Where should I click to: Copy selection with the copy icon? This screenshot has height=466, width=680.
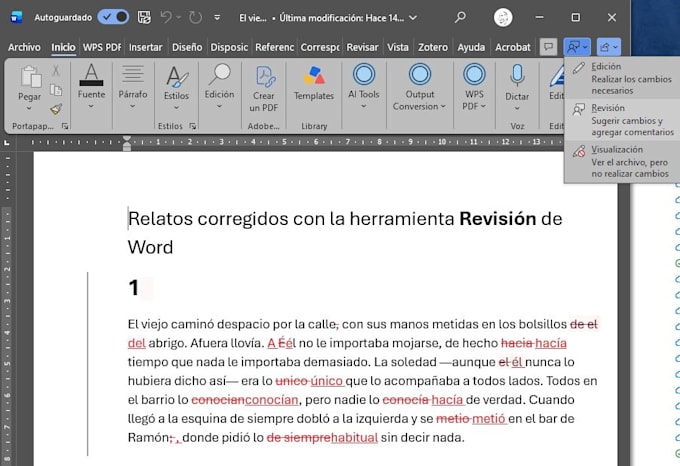click(56, 90)
